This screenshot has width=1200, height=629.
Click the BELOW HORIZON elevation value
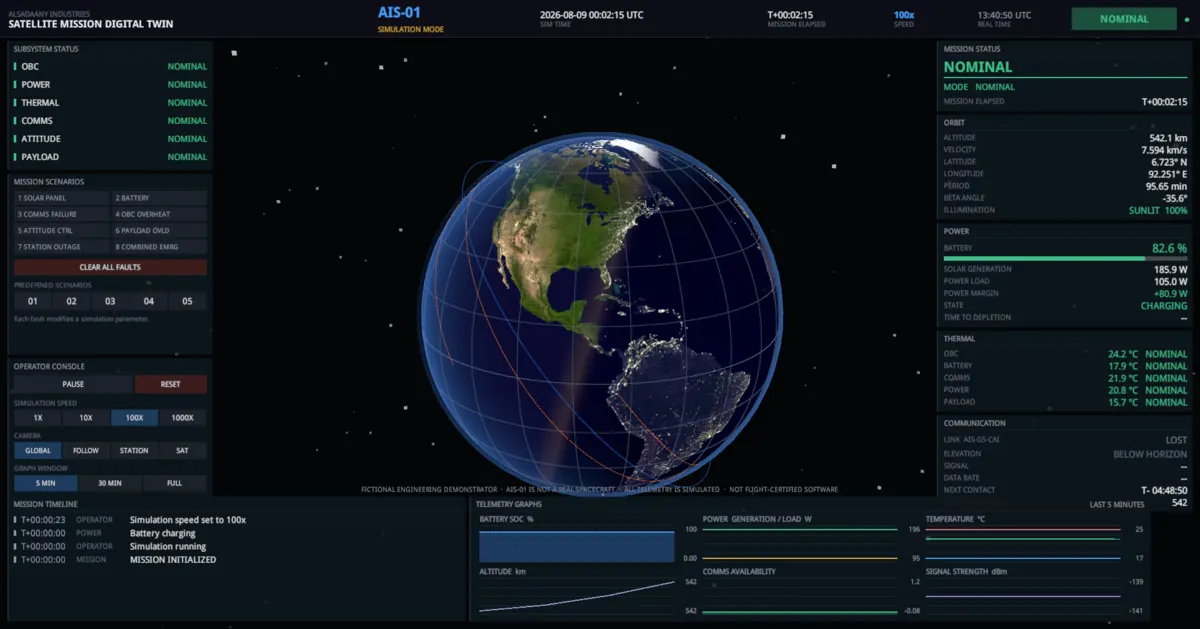1150,454
